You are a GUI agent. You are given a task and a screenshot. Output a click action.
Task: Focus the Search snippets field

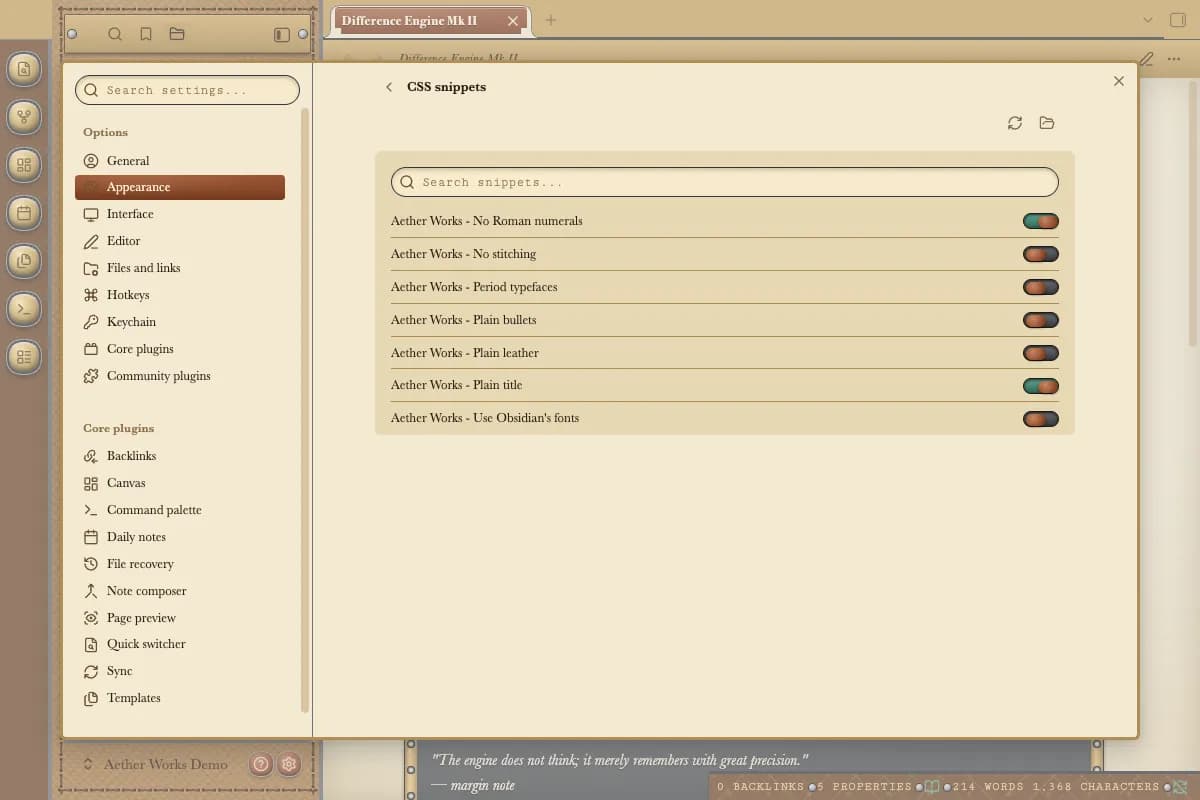point(725,182)
